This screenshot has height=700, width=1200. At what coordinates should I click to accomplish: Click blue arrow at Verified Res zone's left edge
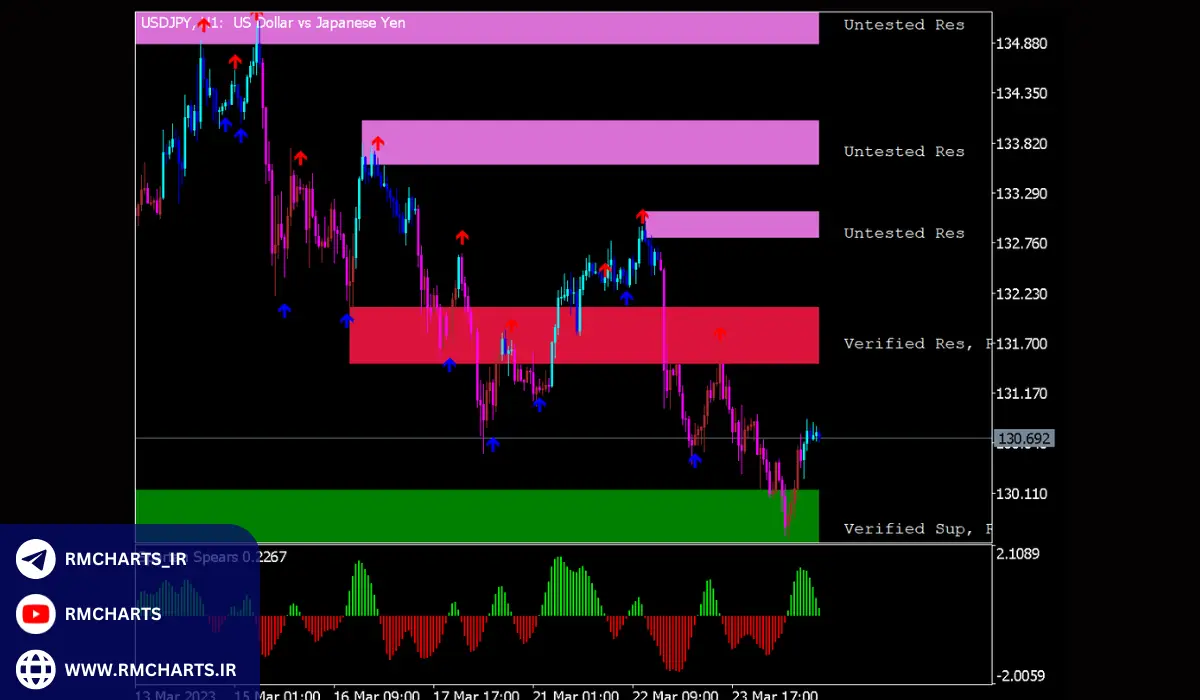[347, 320]
